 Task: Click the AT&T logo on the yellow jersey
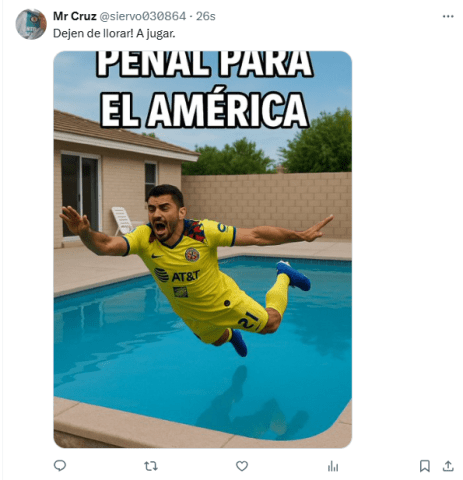[x=177, y=275]
